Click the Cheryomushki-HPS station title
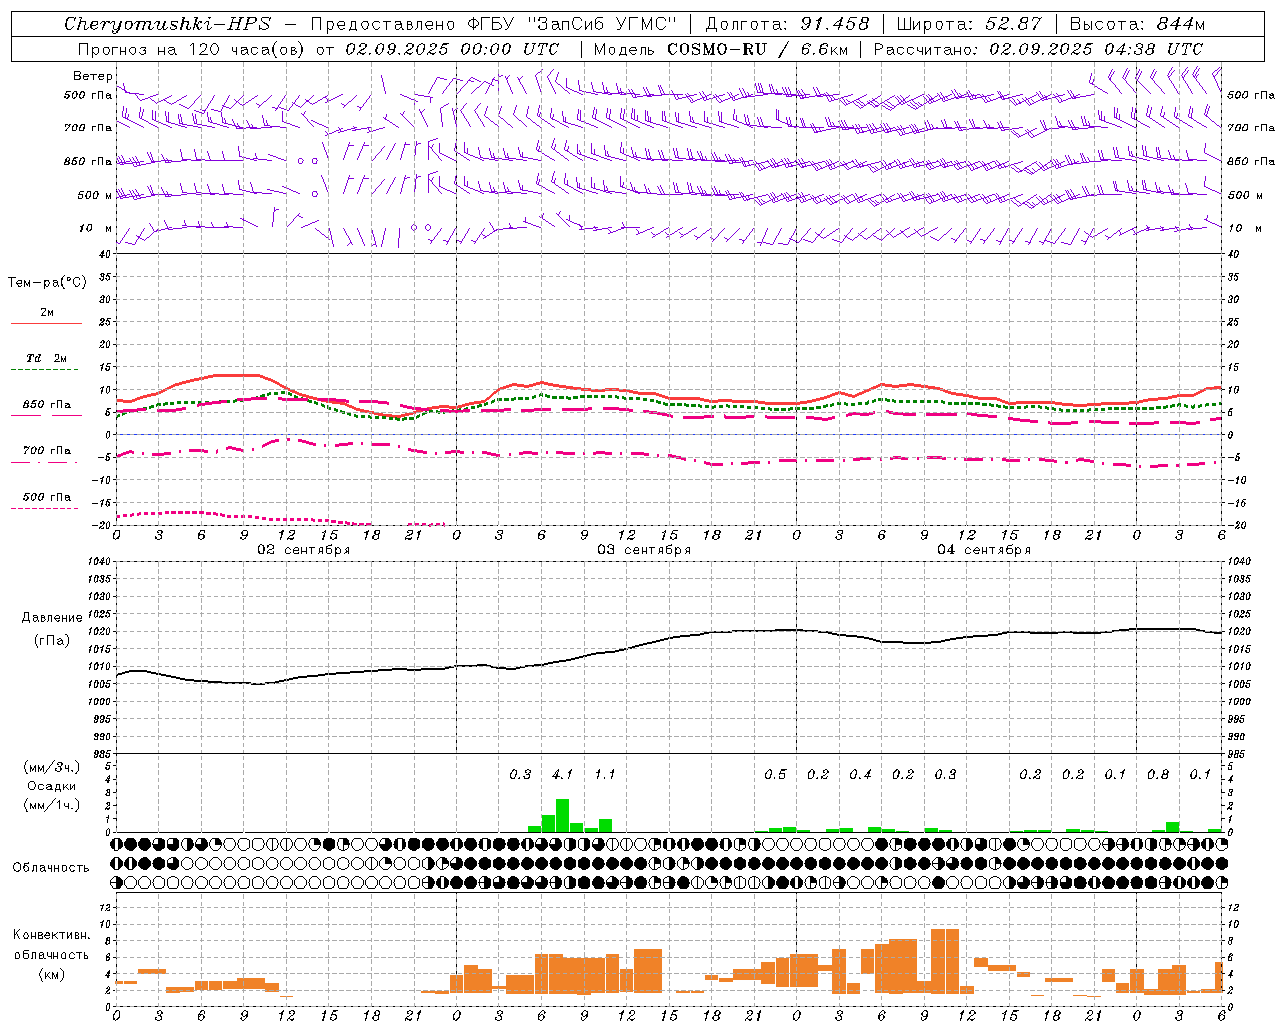This screenshot has width=1280, height=1024. click(168, 24)
